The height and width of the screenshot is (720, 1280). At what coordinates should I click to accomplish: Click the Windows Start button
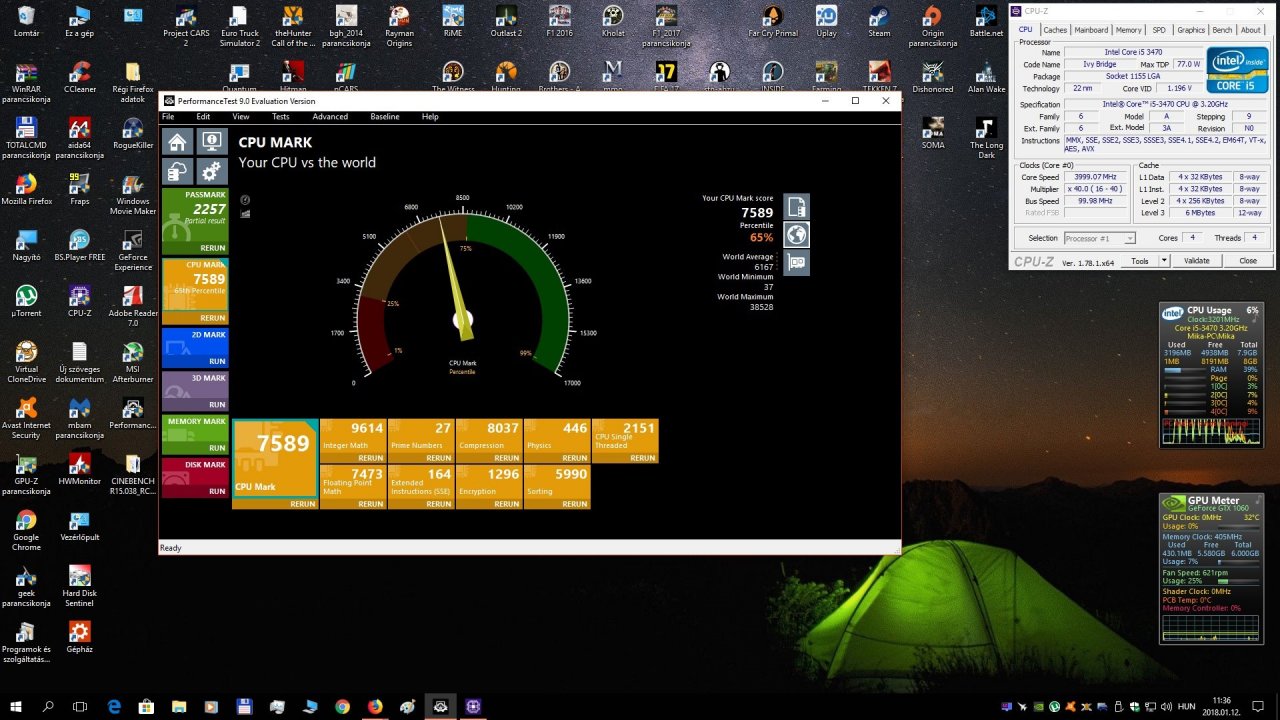pyautogui.click(x=16, y=706)
